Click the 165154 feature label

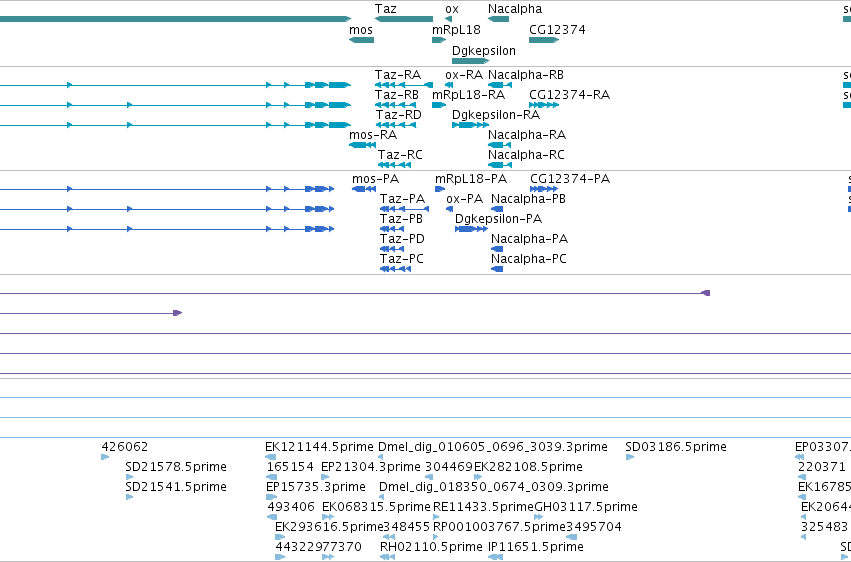tap(290, 467)
